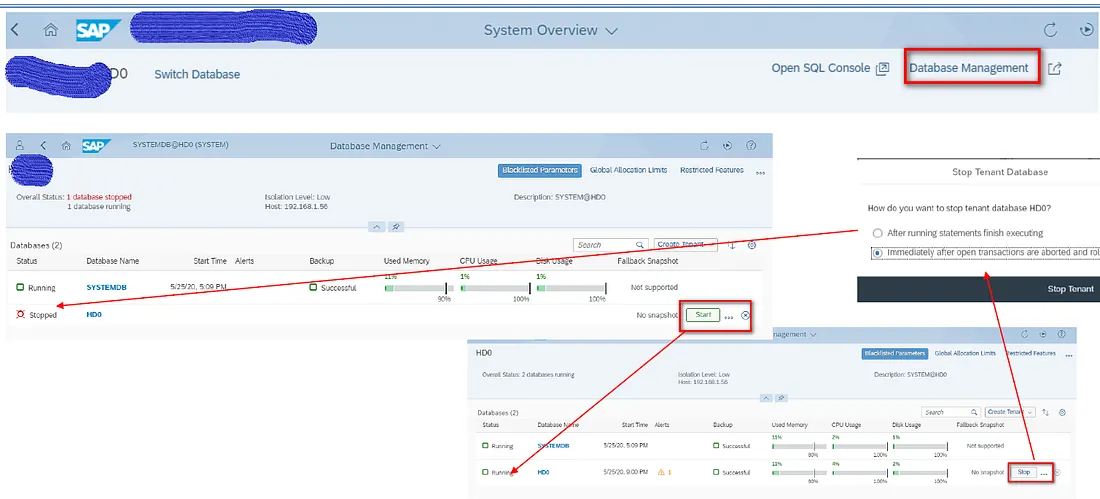
Task: Open the Database Management link
Action: tap(969, 68)
